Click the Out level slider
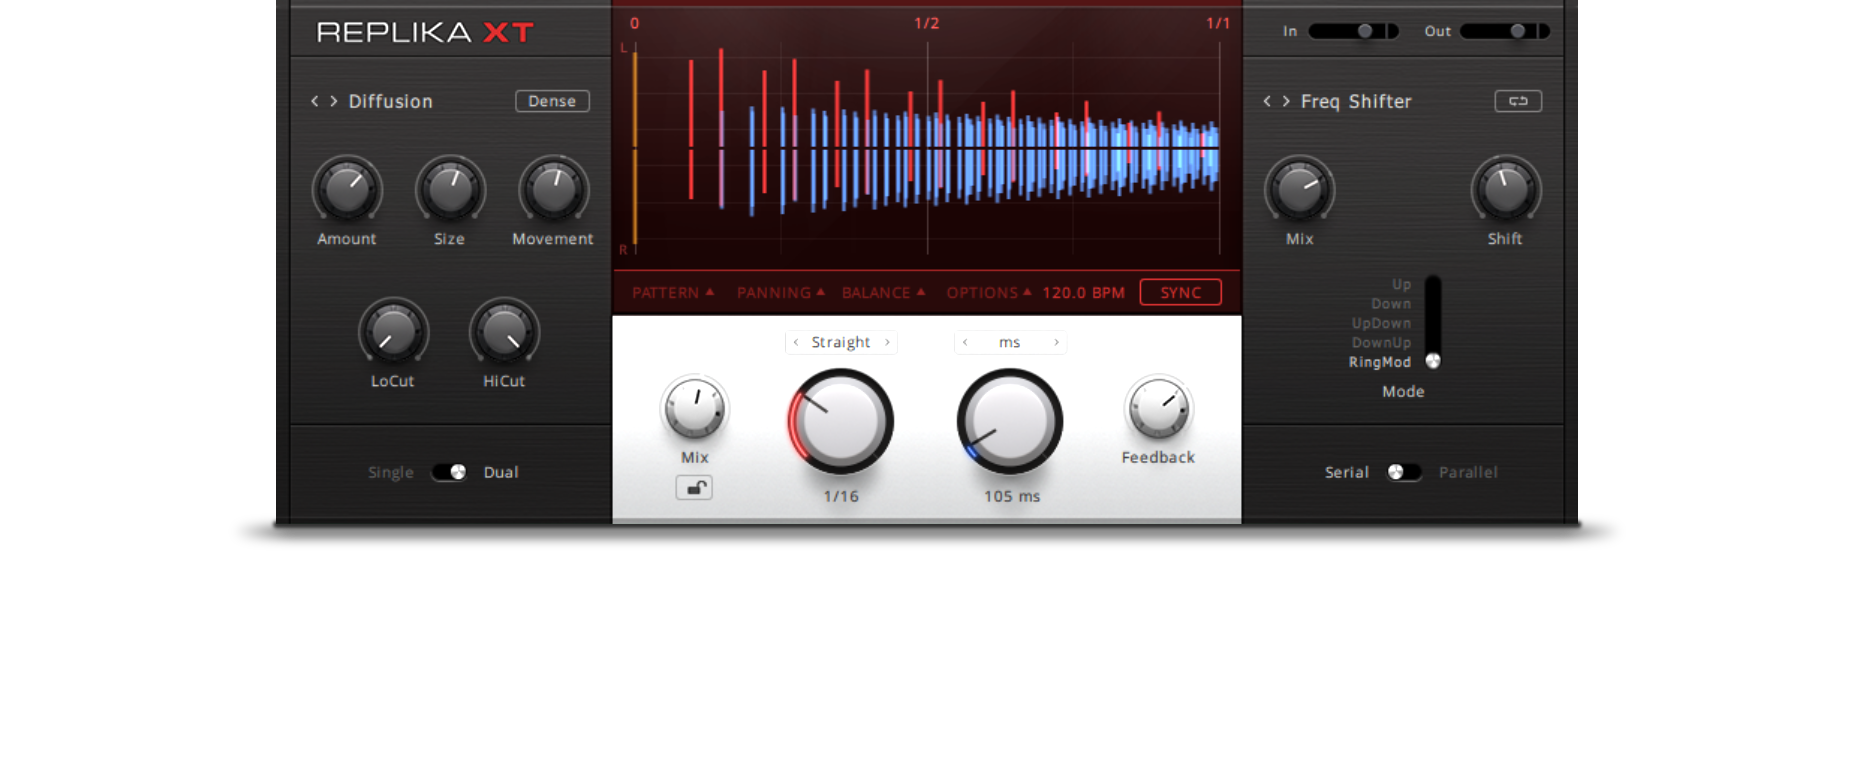This screenshot has width=1860, height=779. click(1505, 31)
